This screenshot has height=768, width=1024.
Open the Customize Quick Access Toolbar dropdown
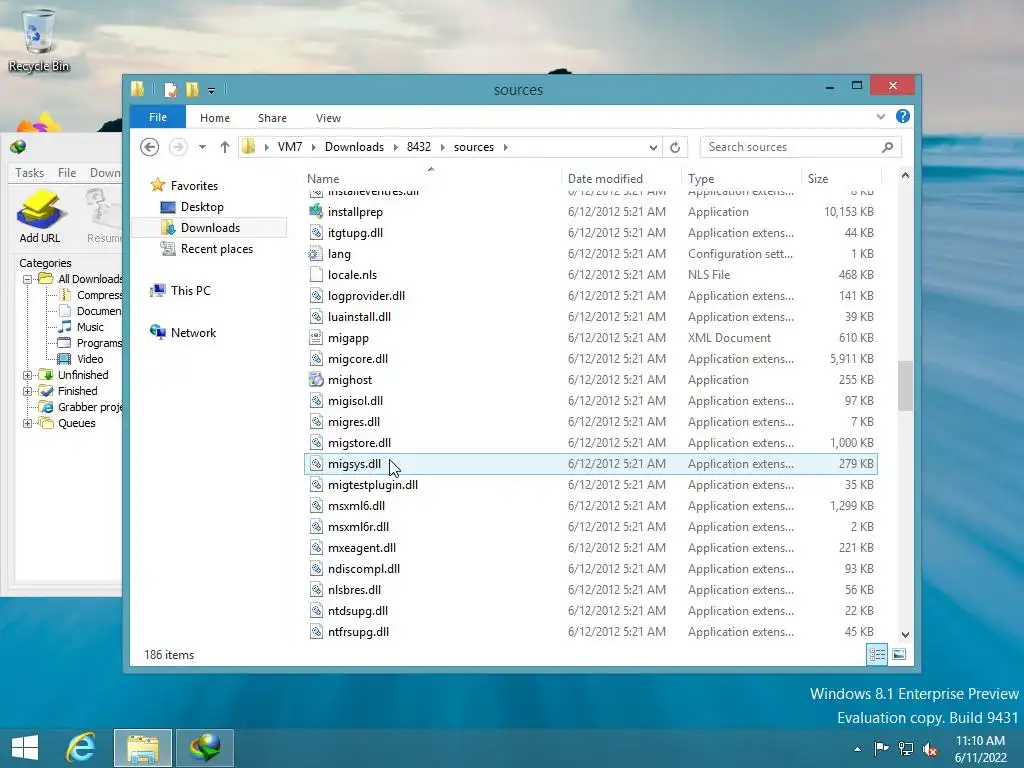click(x=211, y=90)
